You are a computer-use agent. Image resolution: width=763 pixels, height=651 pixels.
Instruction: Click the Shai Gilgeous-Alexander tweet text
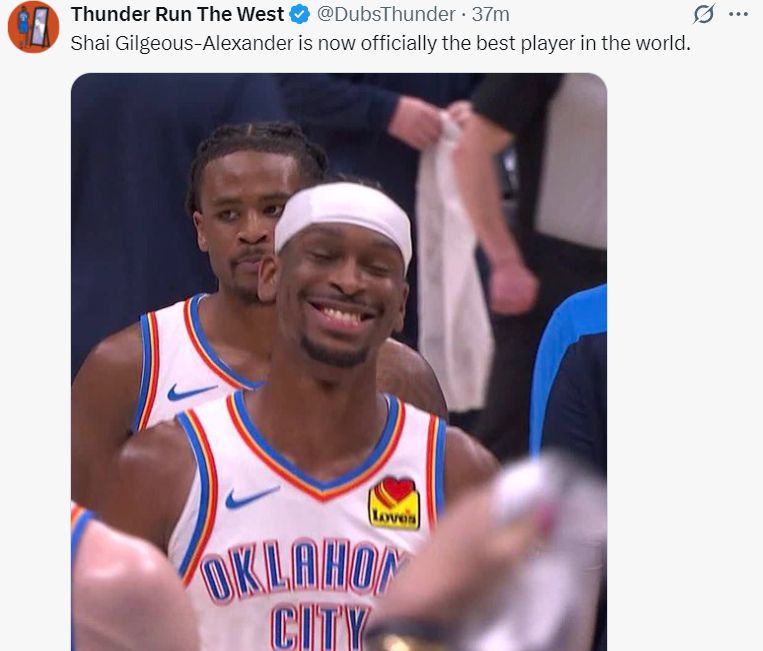(381, 43)
